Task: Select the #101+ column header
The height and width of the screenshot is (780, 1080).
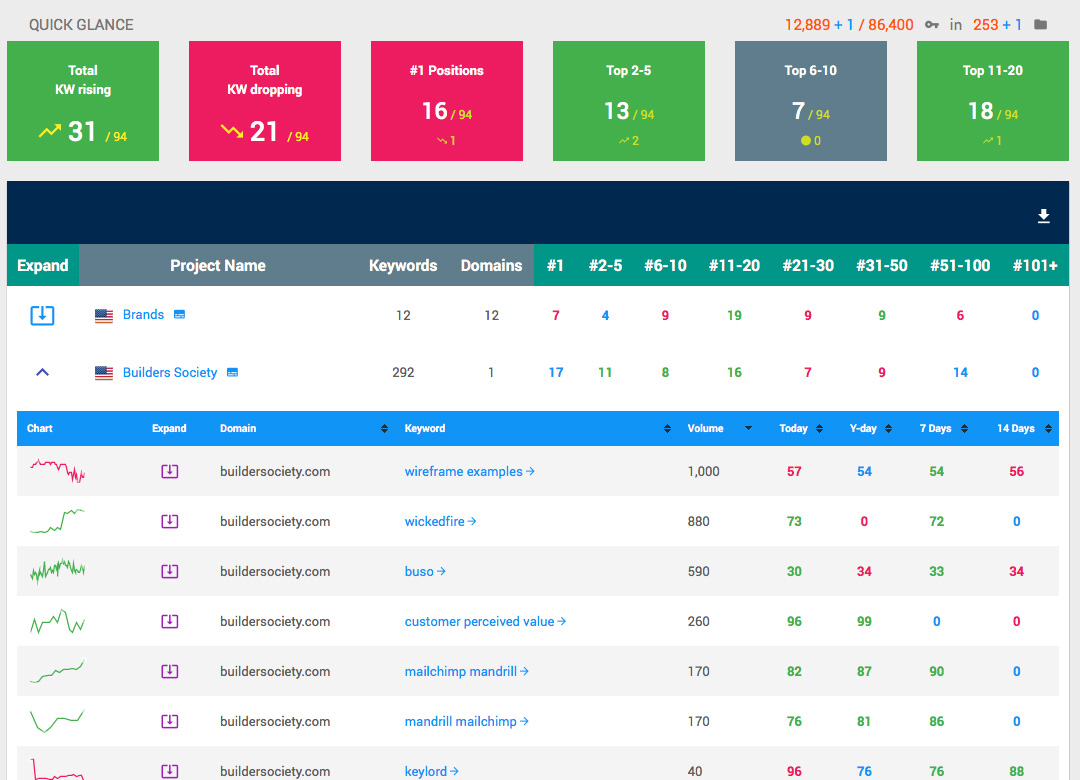Action: (1035, 265)
